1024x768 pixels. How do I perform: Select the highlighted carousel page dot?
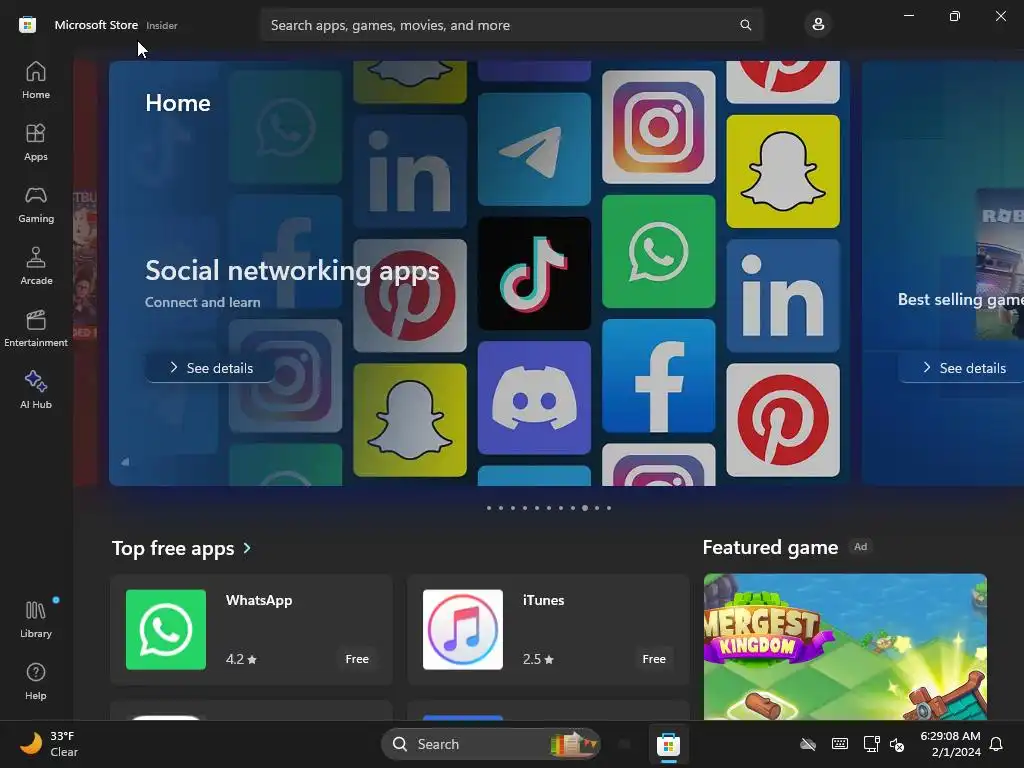(x=584, y=507)
